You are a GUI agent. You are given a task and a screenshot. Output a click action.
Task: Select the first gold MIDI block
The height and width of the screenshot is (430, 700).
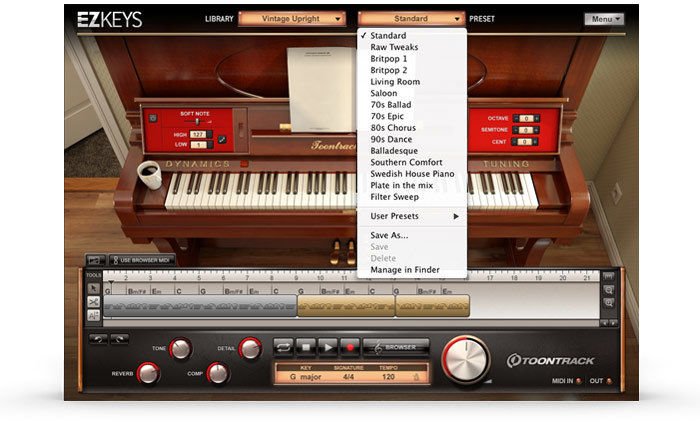[346, 306]
